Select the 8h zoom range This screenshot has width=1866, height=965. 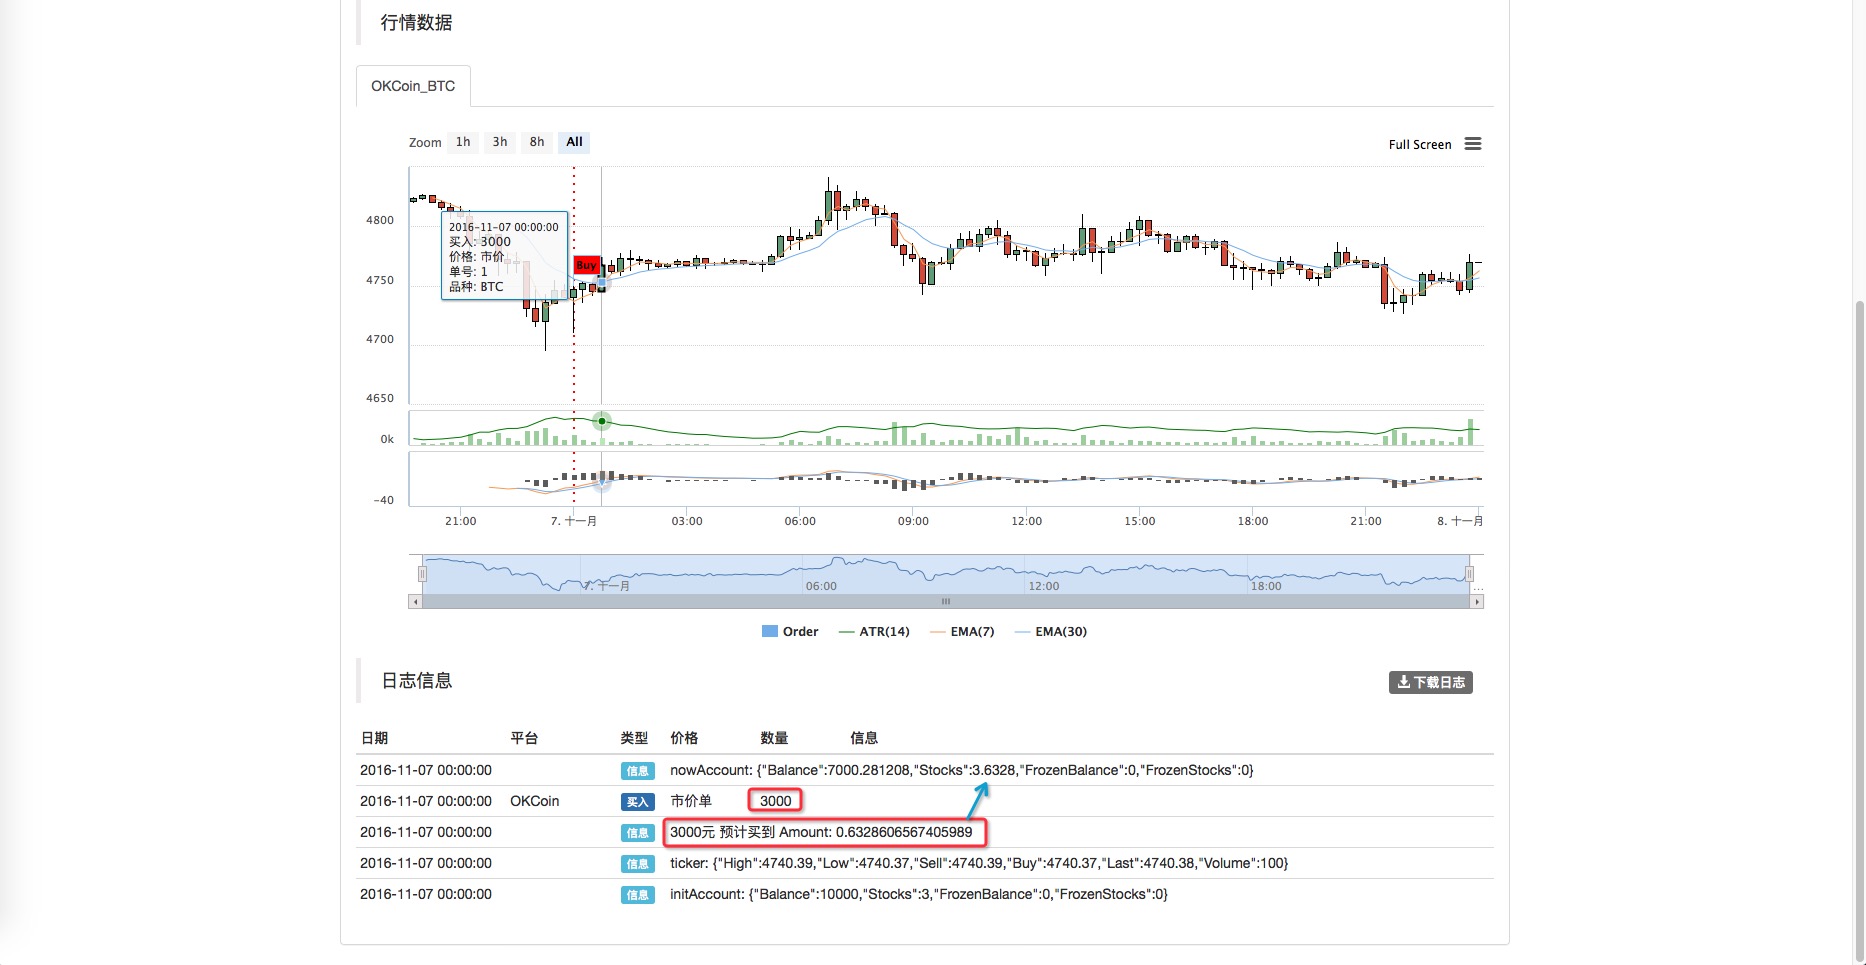[x=537, y=142]
